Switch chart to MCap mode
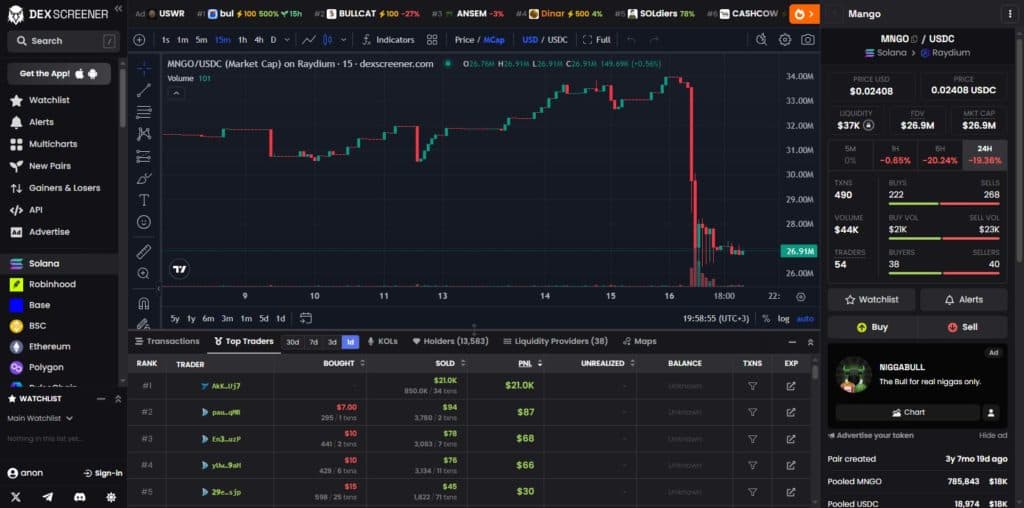 click(x=494, y=40)
